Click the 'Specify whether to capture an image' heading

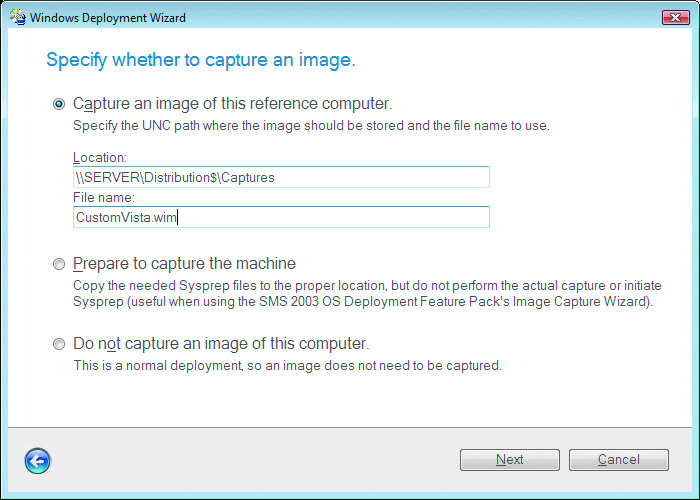(x=201, y=59)
